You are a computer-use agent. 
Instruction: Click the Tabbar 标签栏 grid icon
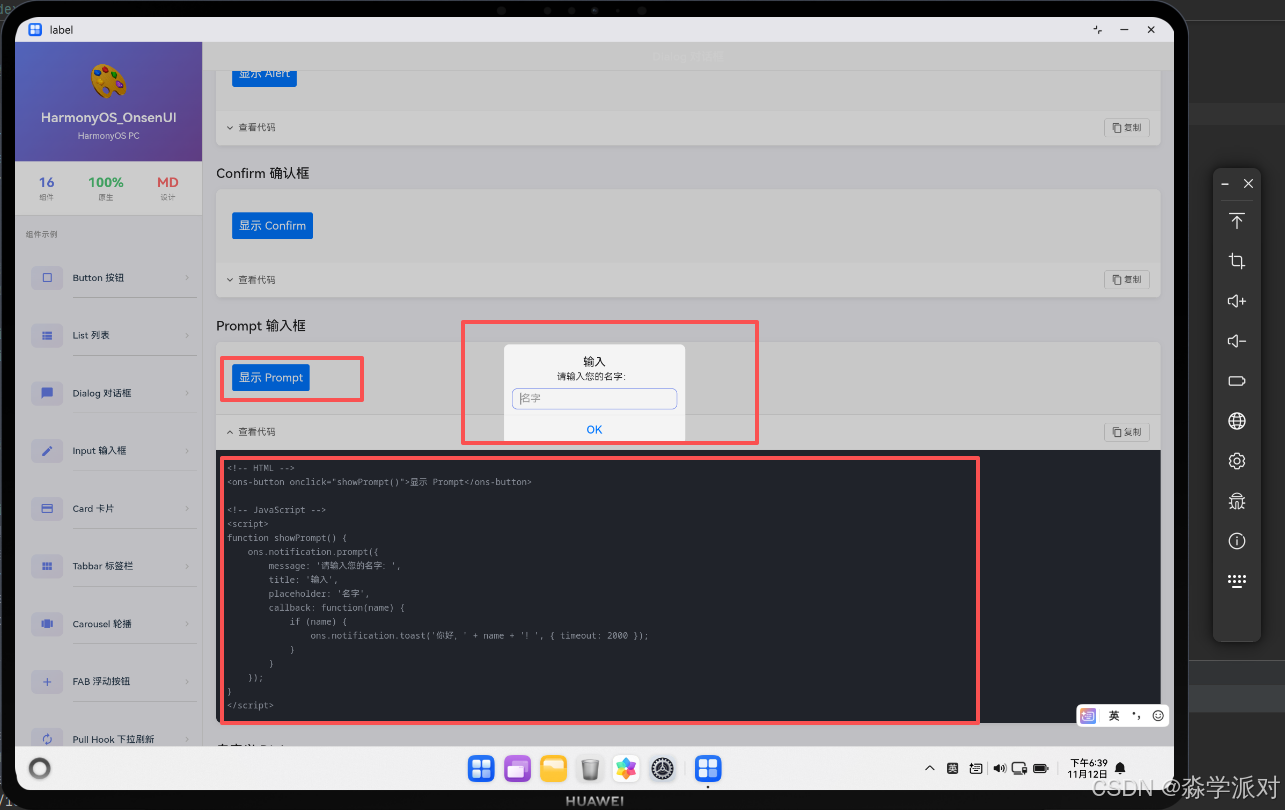47,566
